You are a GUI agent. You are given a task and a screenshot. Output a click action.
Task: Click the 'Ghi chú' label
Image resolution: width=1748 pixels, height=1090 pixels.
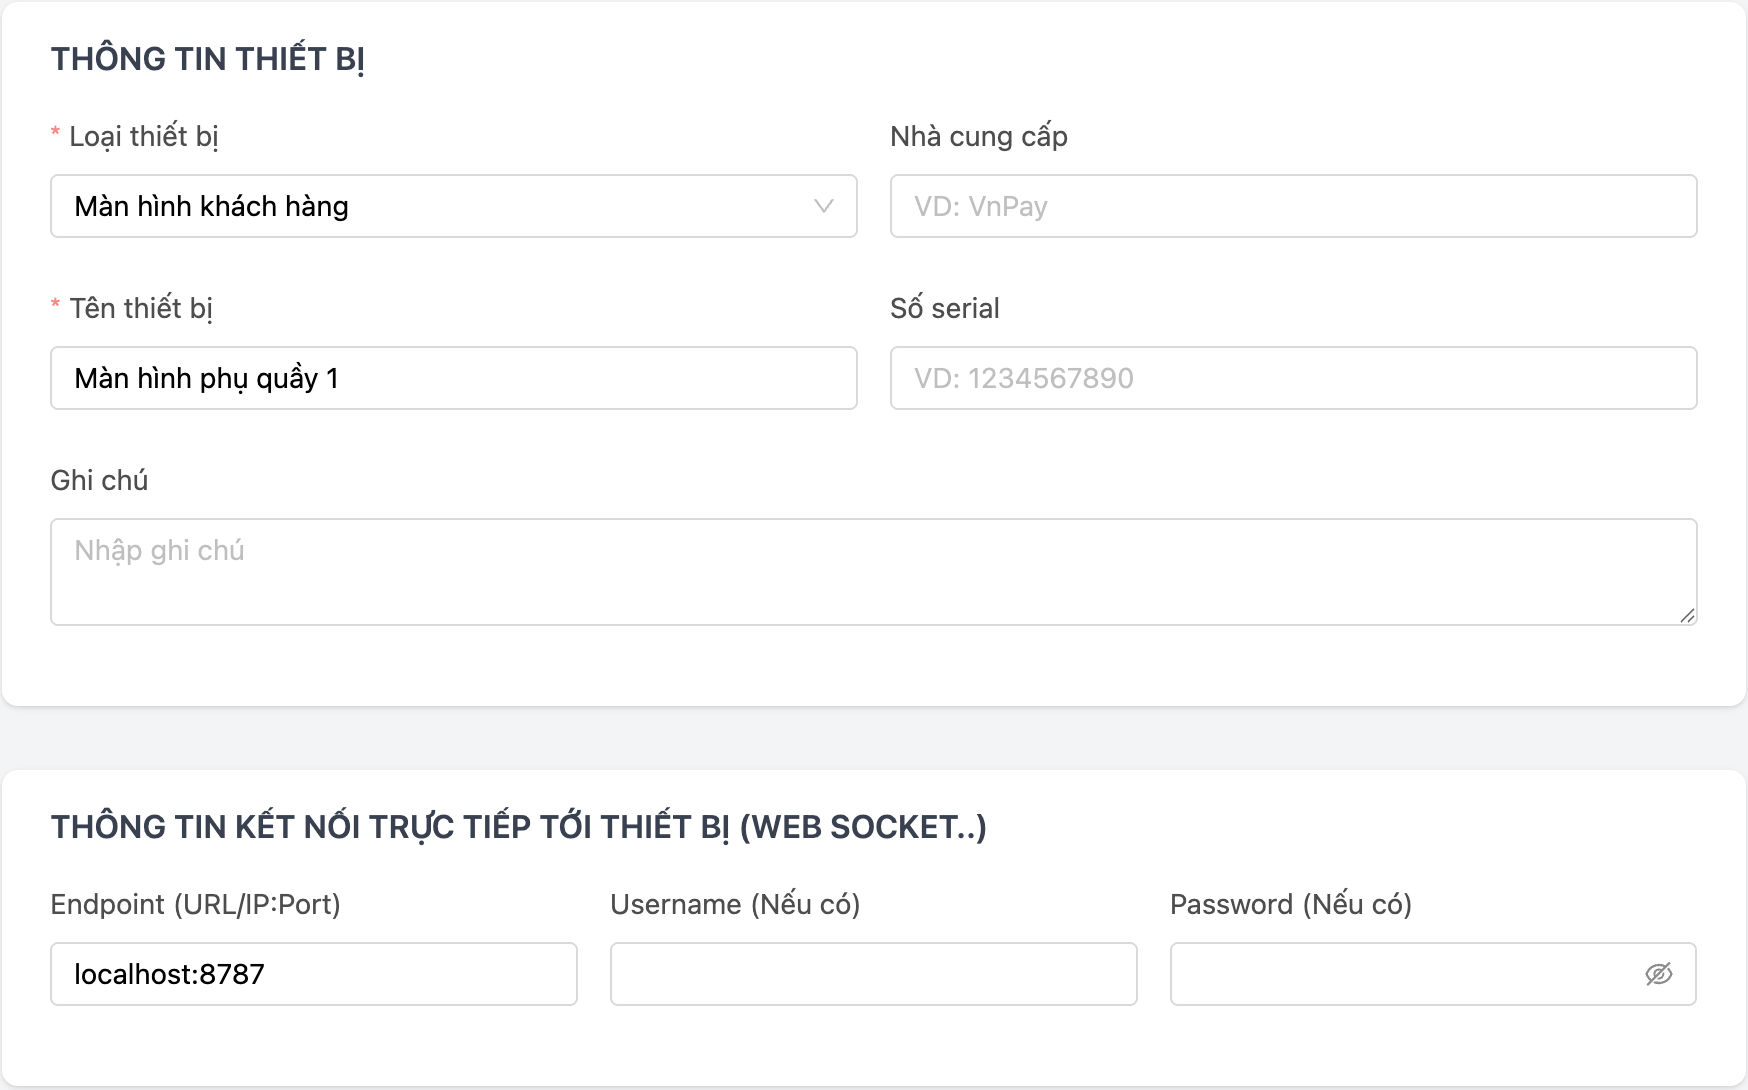click(x=99, y=480)
